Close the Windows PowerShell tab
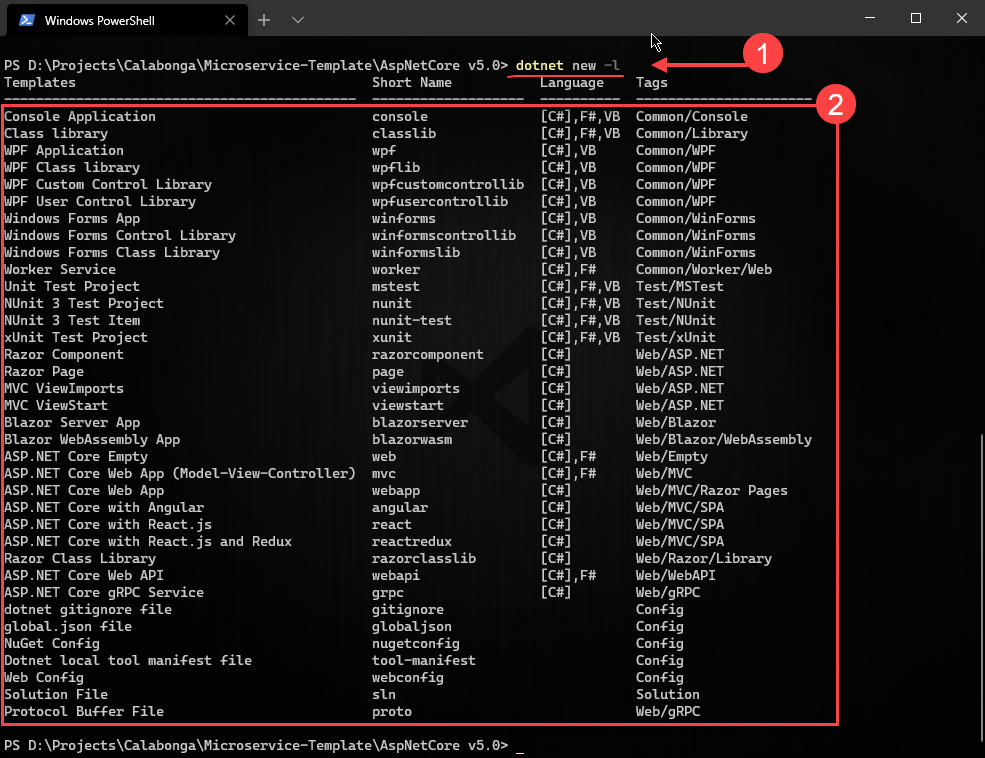 point(230,20)
